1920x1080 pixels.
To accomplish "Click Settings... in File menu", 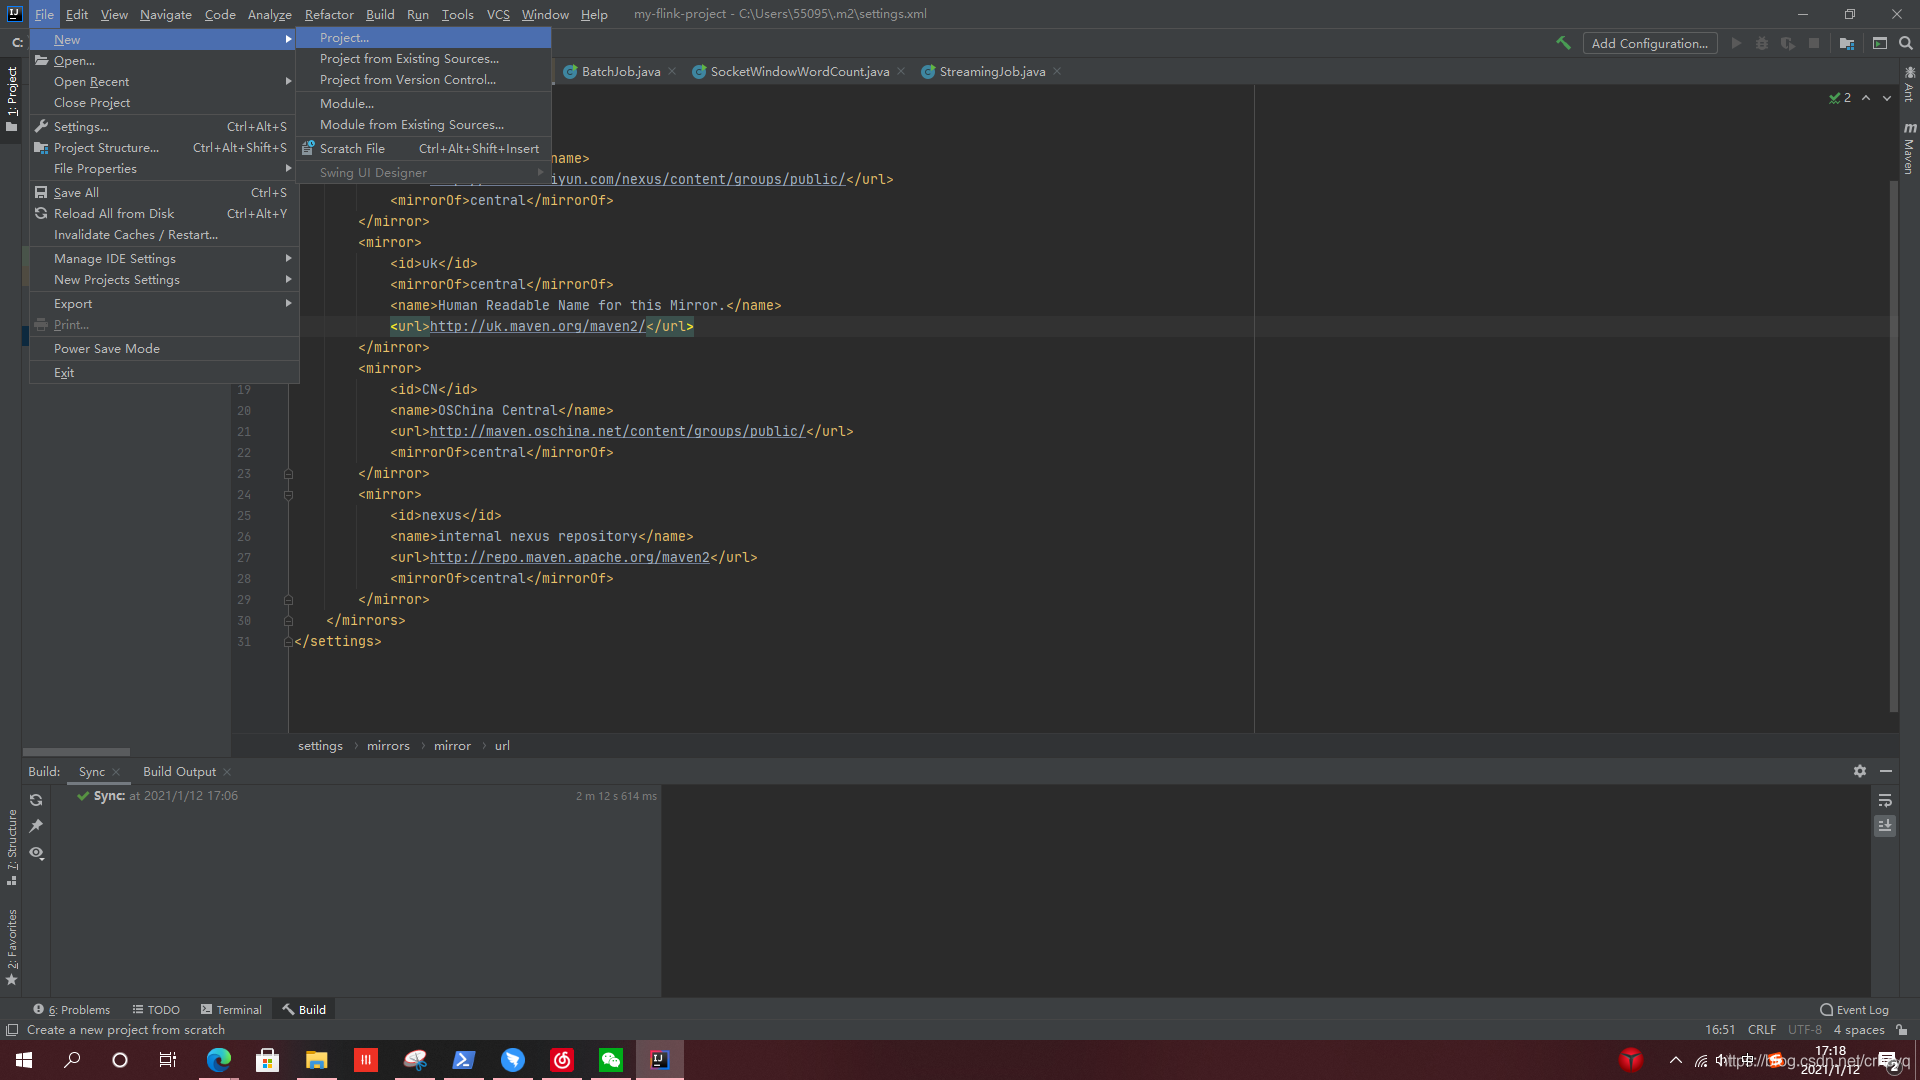I will coord(164,127).
